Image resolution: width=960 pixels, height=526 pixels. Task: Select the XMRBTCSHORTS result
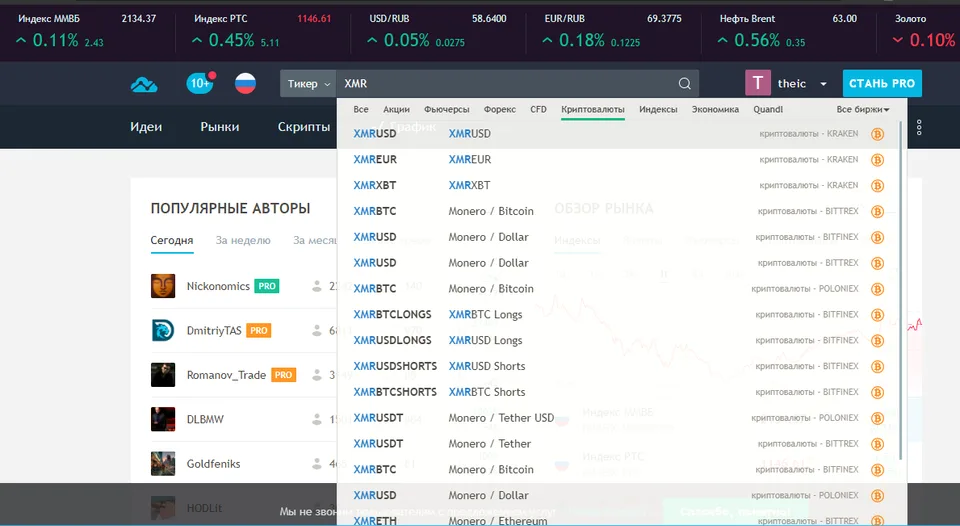coord(618,392)
